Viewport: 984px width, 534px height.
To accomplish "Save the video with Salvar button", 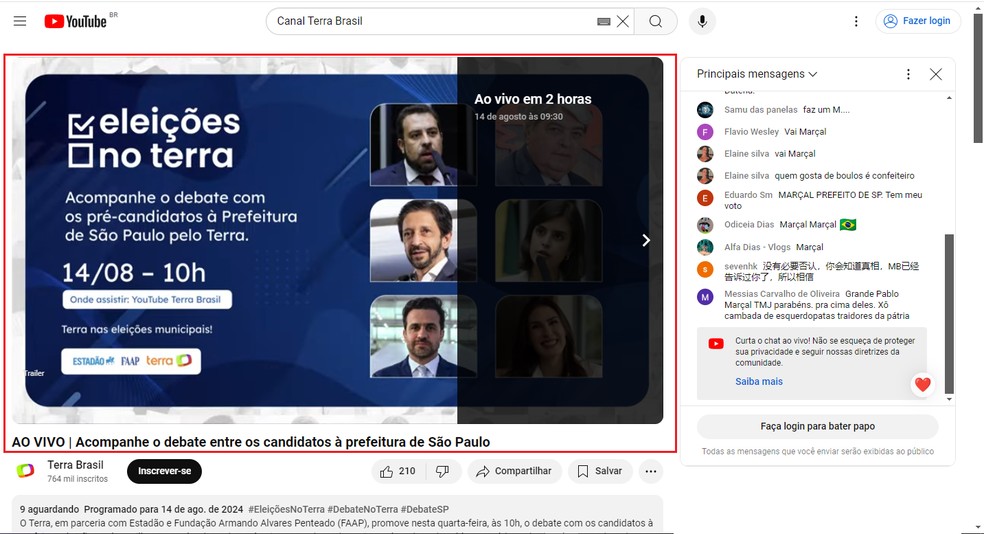I will pyautogui.click(x=600, y=471).
